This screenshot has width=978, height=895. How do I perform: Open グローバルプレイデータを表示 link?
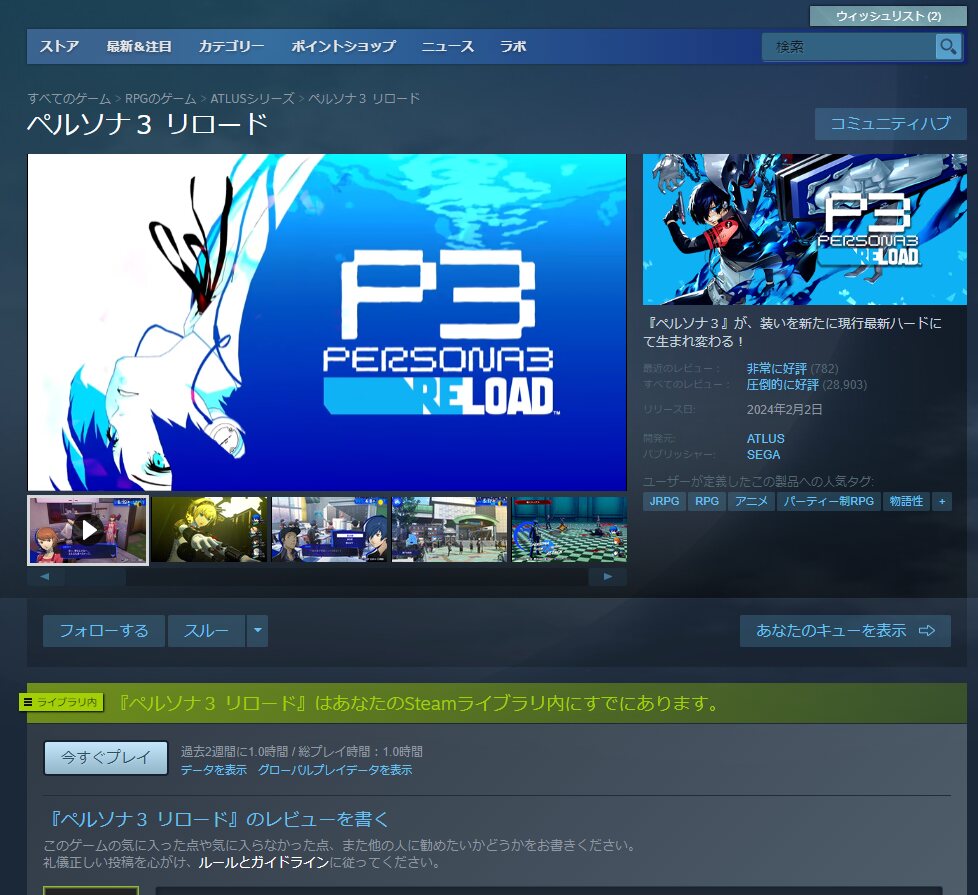335,770
